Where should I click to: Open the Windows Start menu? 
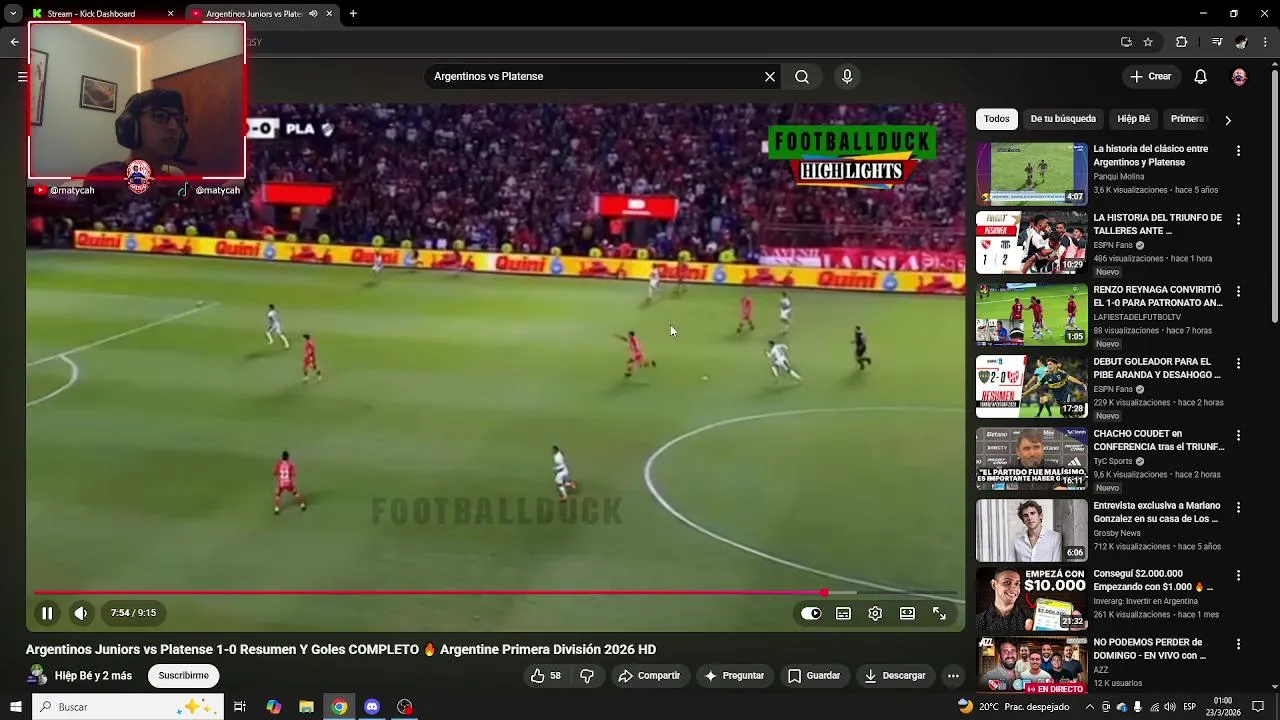16,707
